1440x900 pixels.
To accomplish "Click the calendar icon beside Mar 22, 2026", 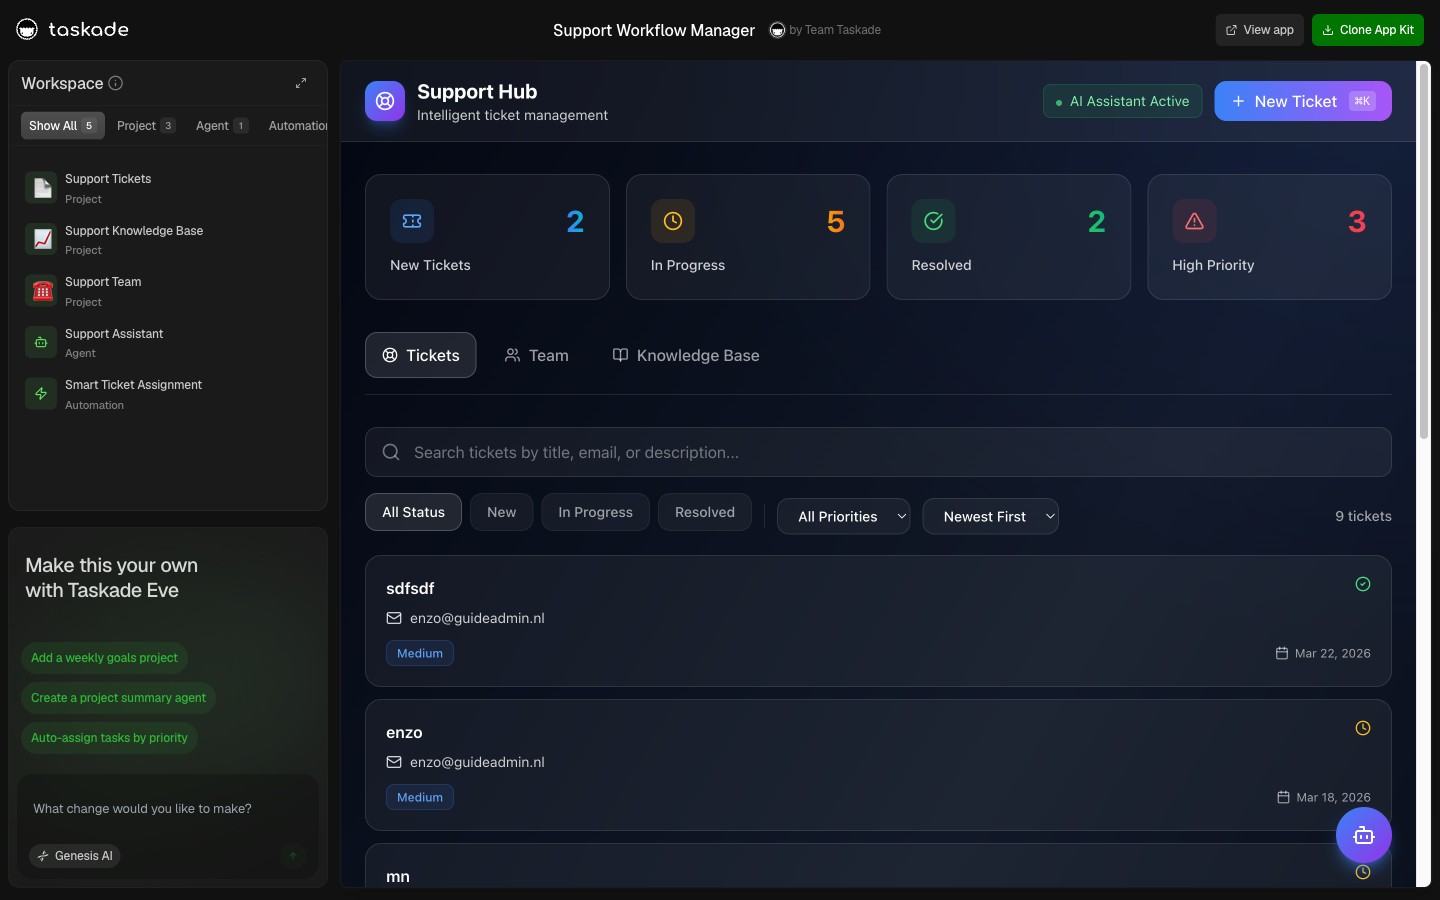I will click(x=1282, y=653).
